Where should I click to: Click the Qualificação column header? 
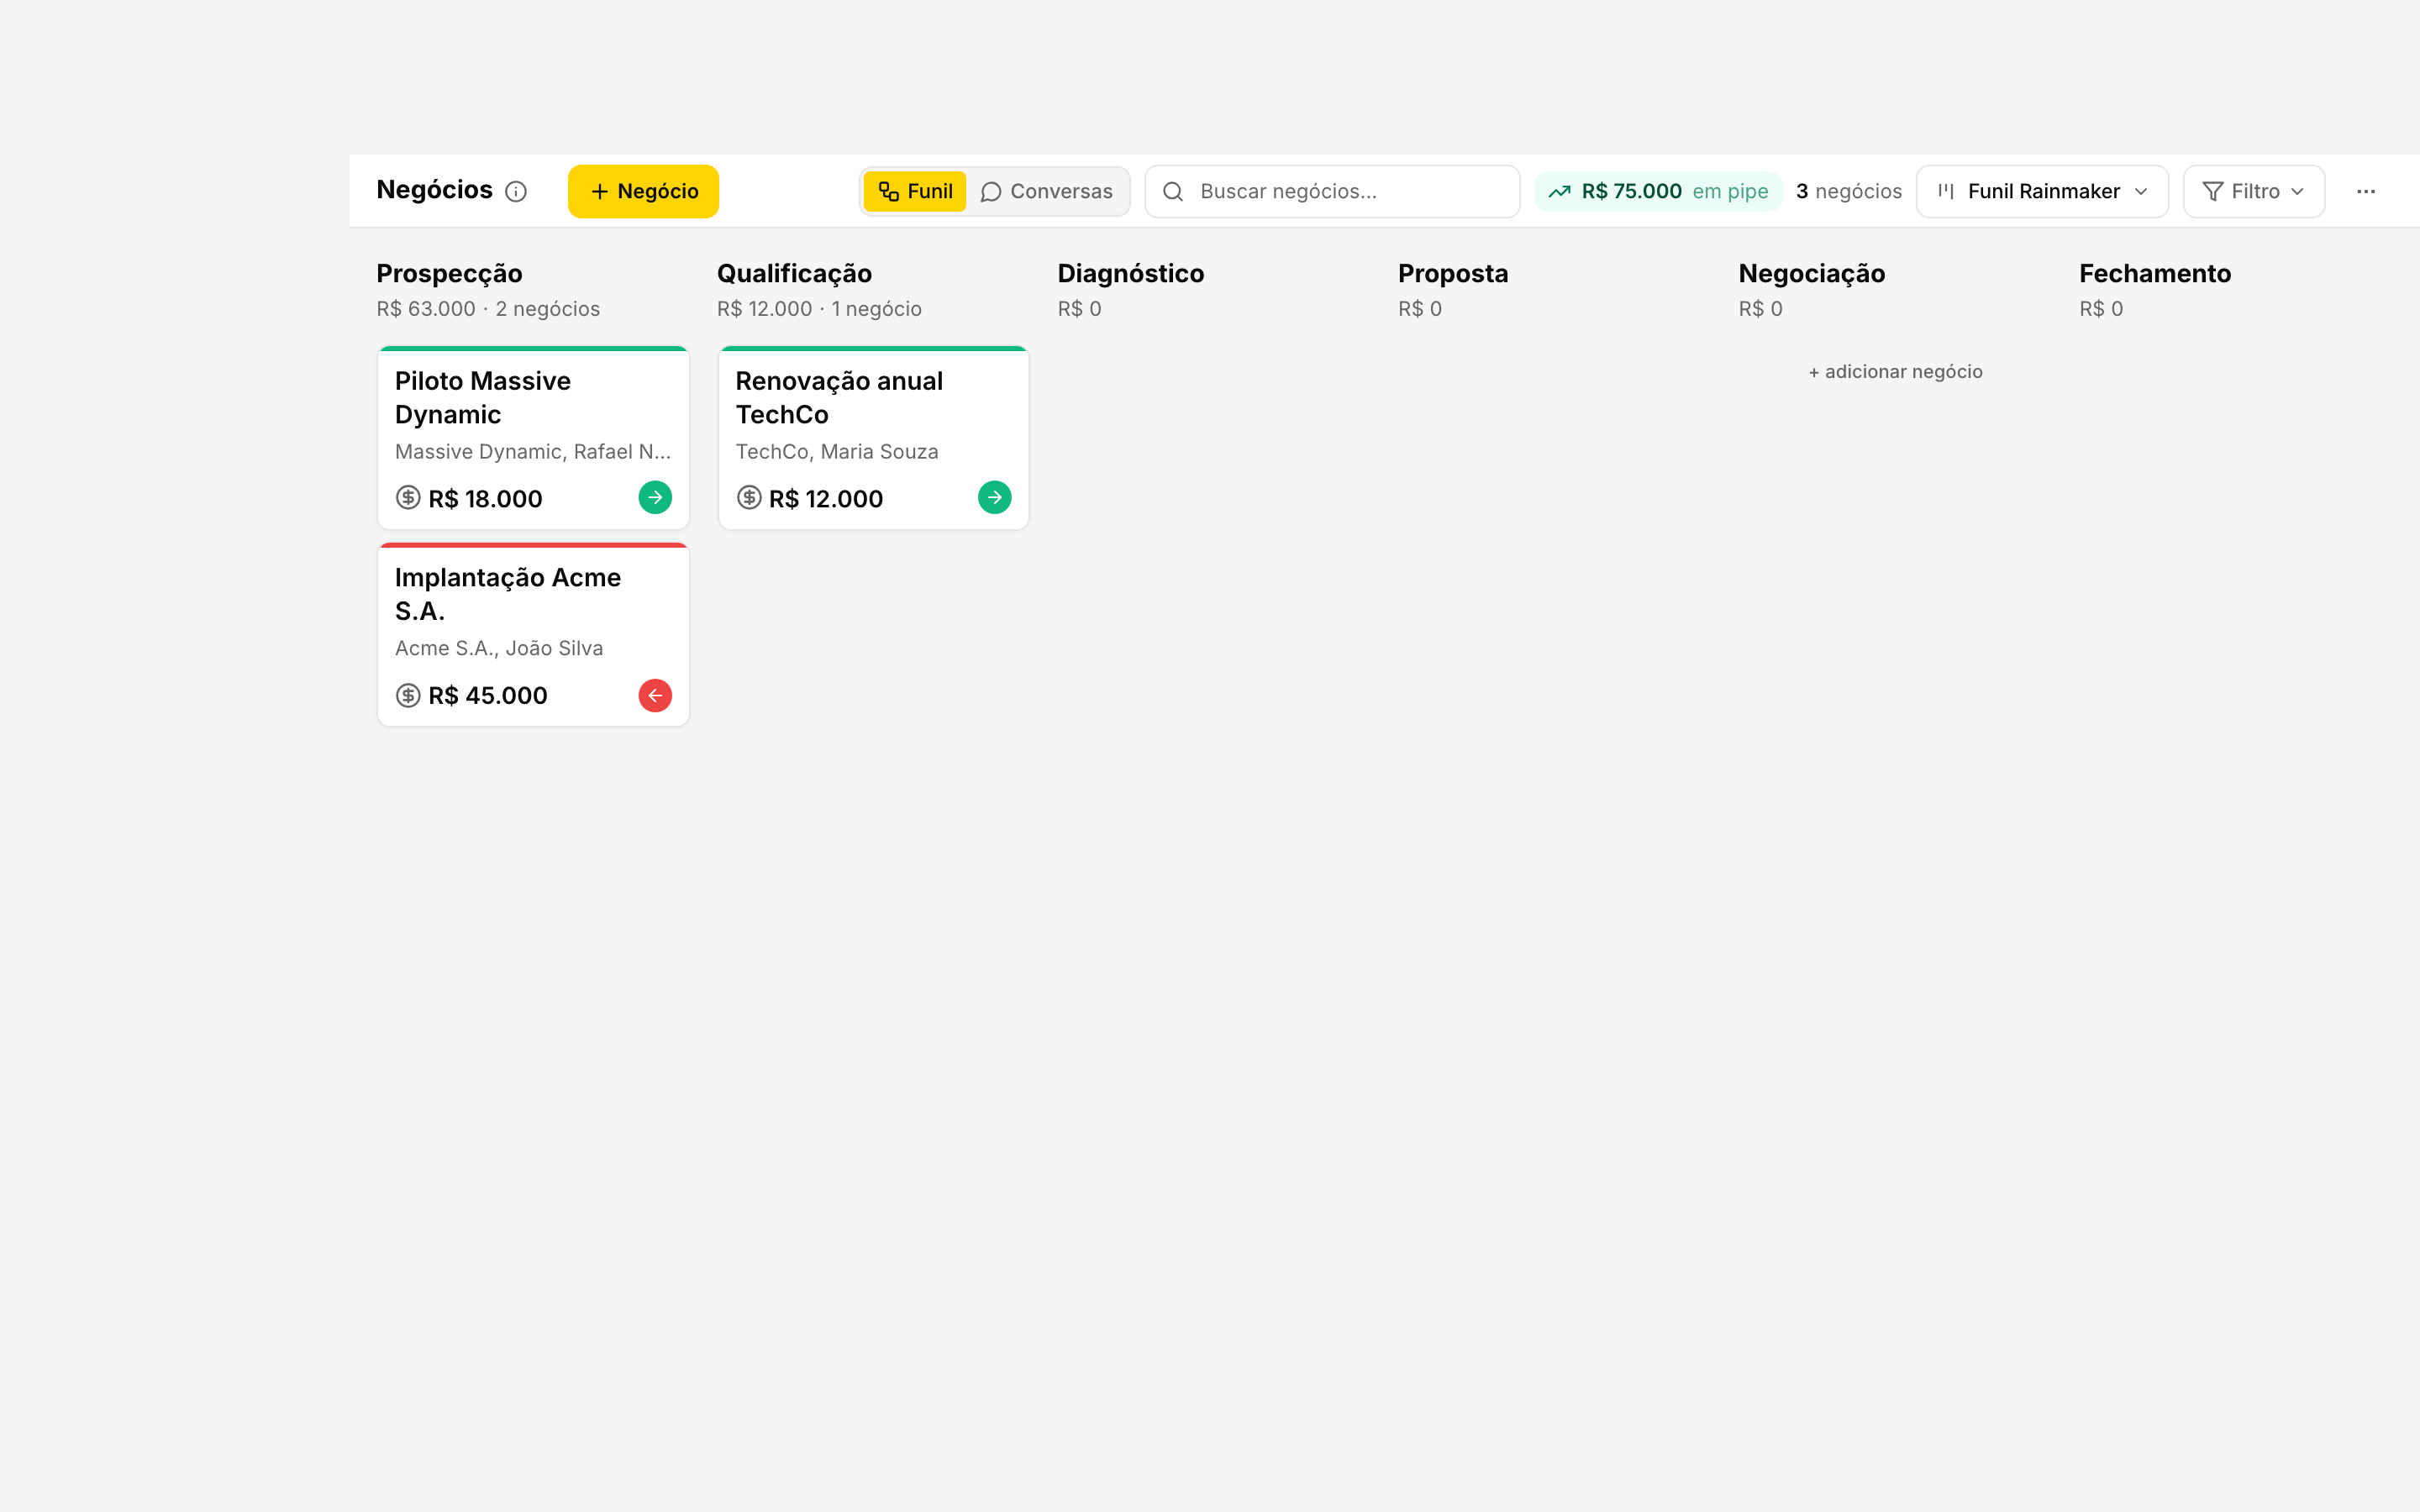tap(794, 274)
